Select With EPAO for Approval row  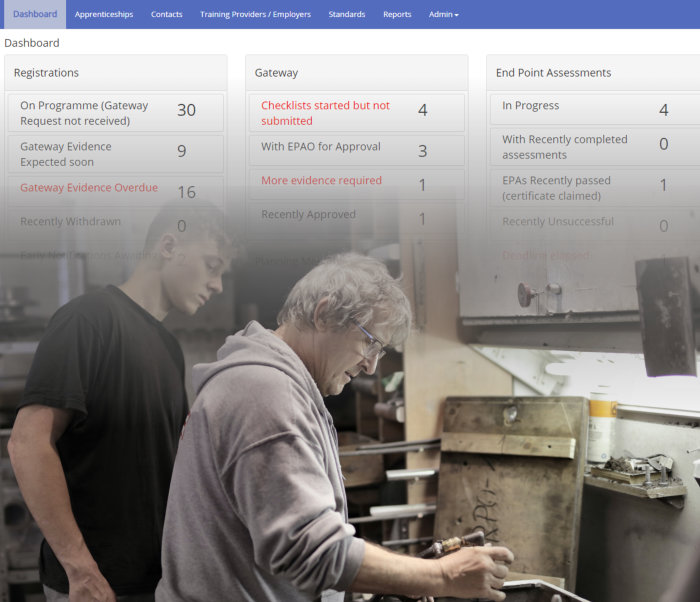tap(357, 150)
